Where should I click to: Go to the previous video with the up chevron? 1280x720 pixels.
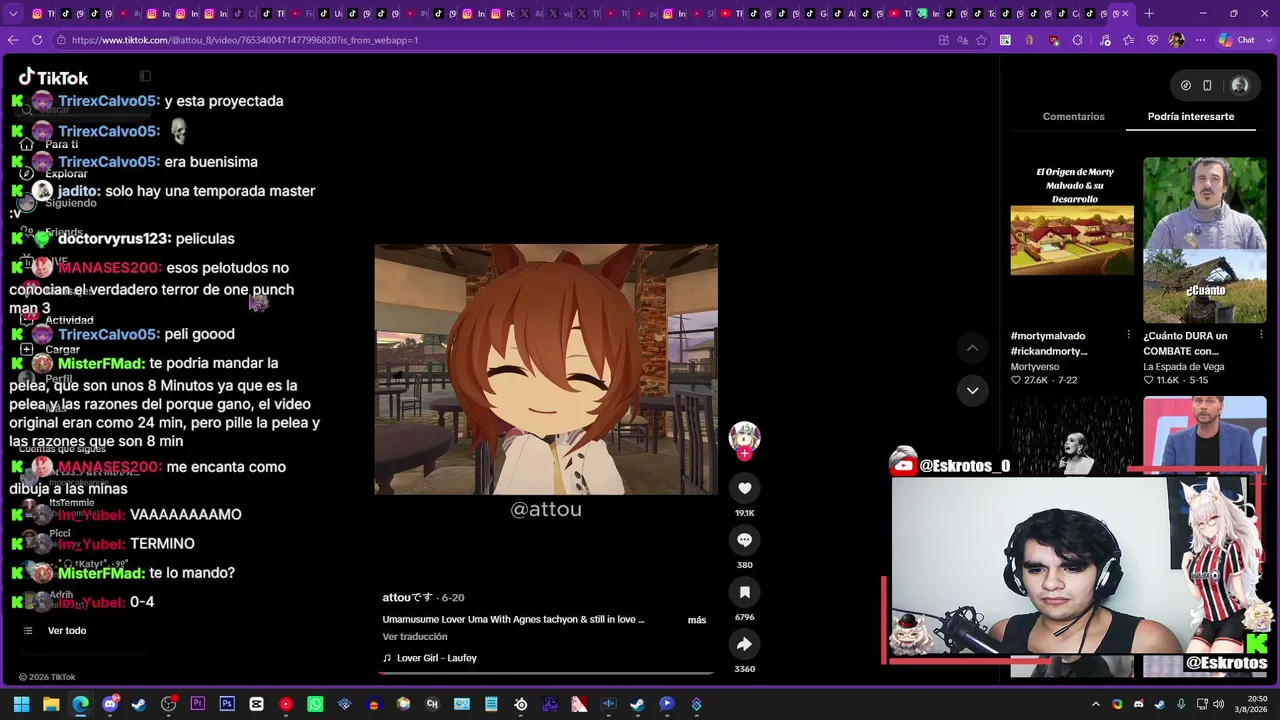click(972, 348)
